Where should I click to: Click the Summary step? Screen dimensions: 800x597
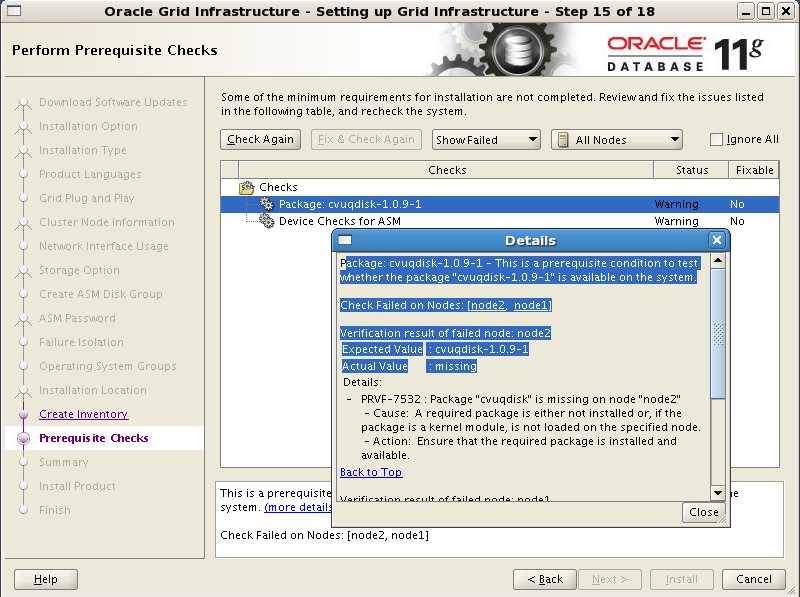click(x=64, y=462)
